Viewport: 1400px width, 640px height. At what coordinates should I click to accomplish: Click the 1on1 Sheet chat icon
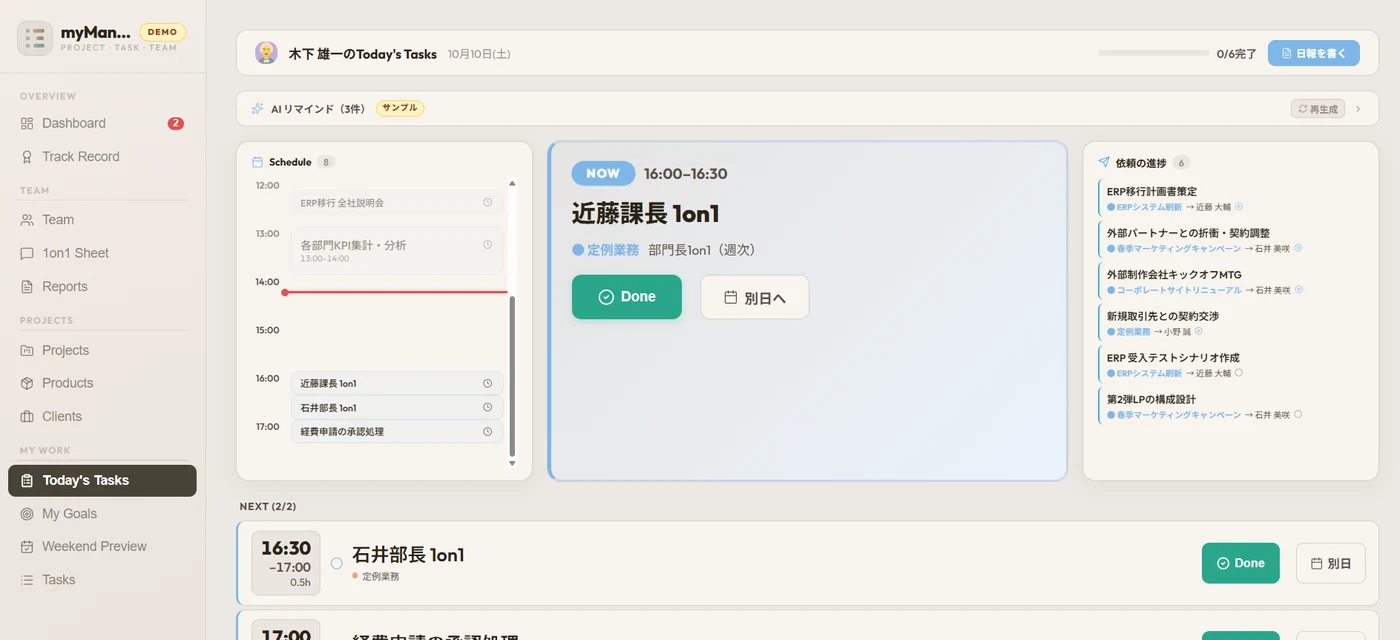tap(27, 253)
